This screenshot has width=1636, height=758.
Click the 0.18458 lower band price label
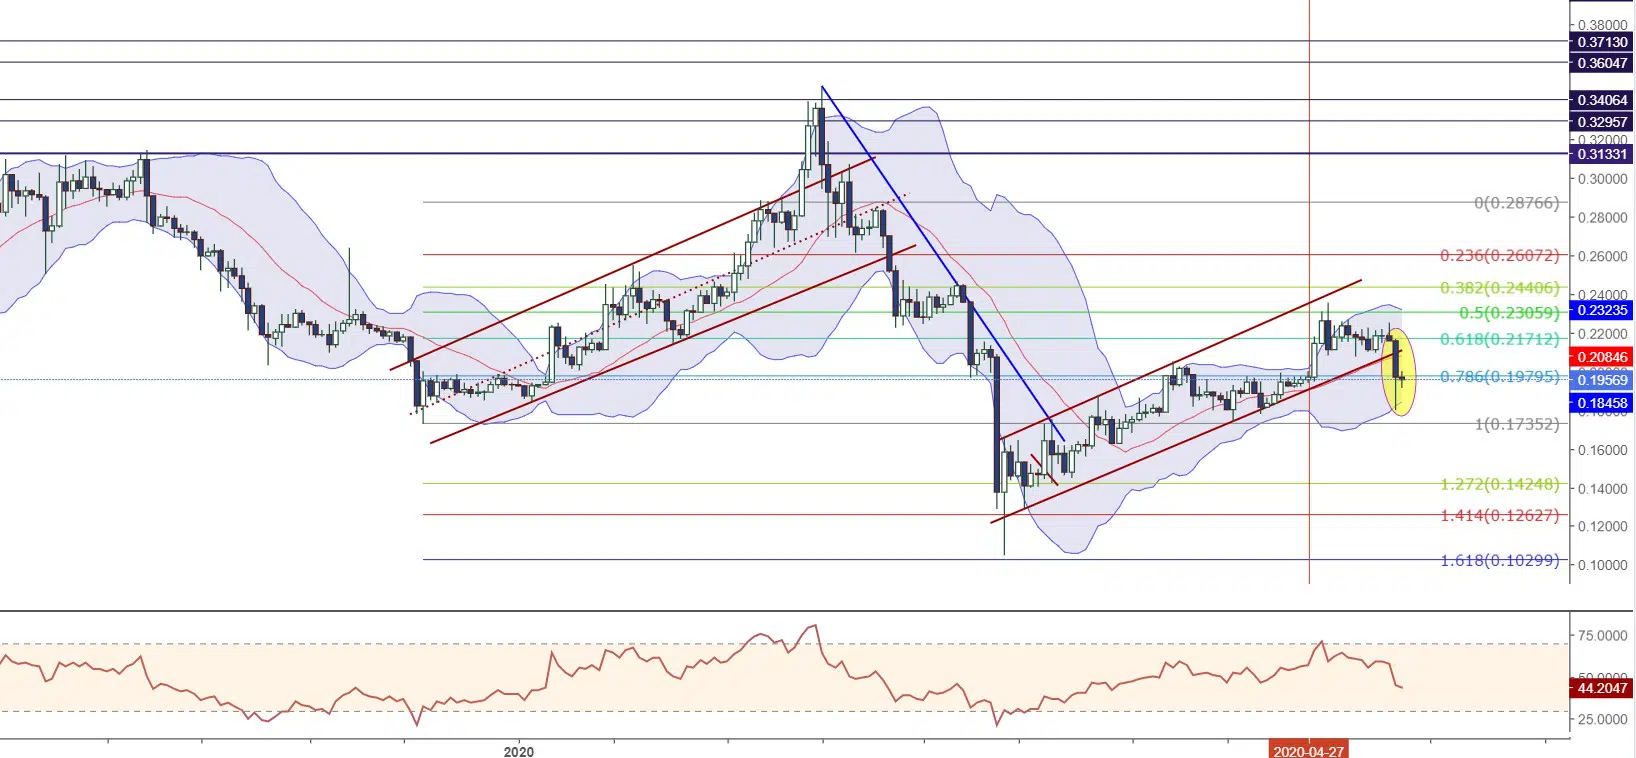click(x=1602, y=403)
